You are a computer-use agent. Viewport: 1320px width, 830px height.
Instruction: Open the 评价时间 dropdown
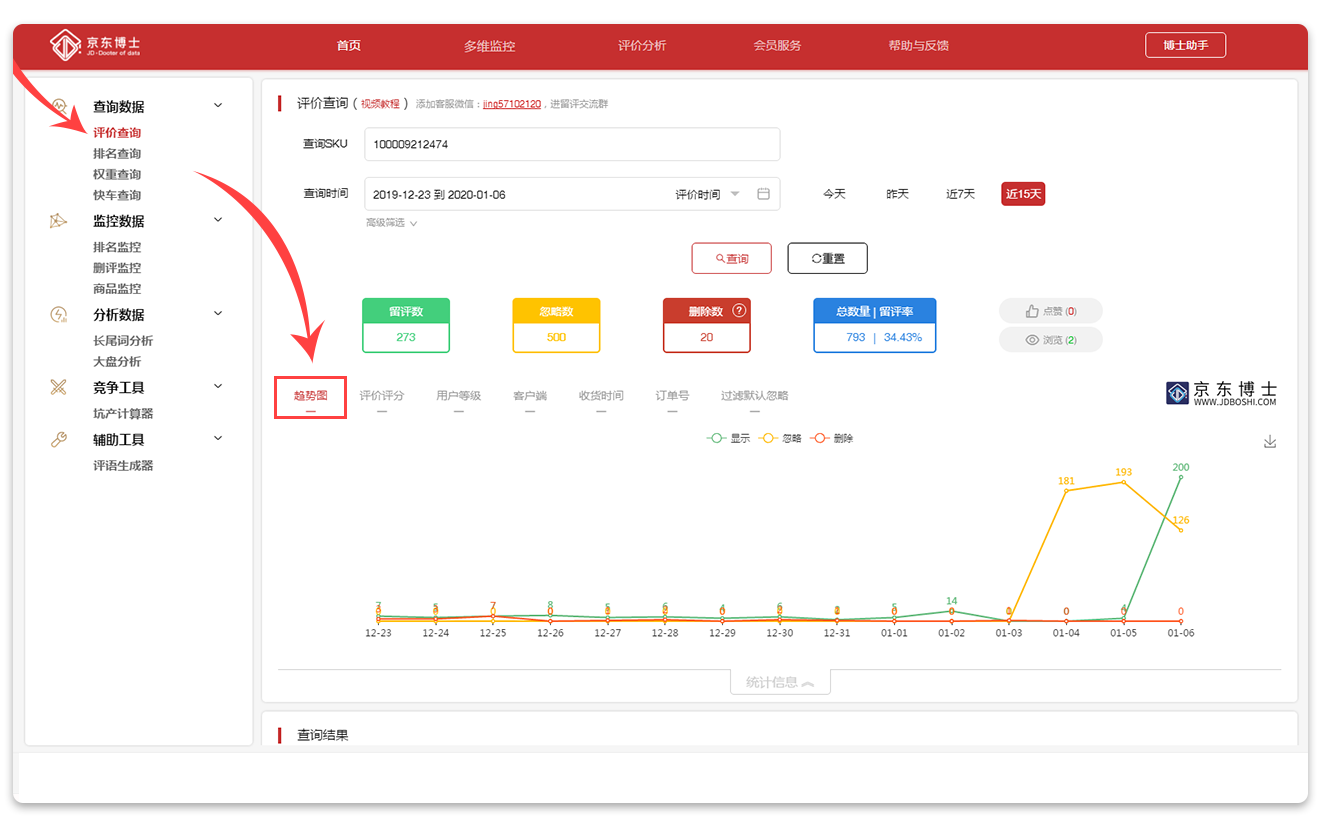pos(708,194)
